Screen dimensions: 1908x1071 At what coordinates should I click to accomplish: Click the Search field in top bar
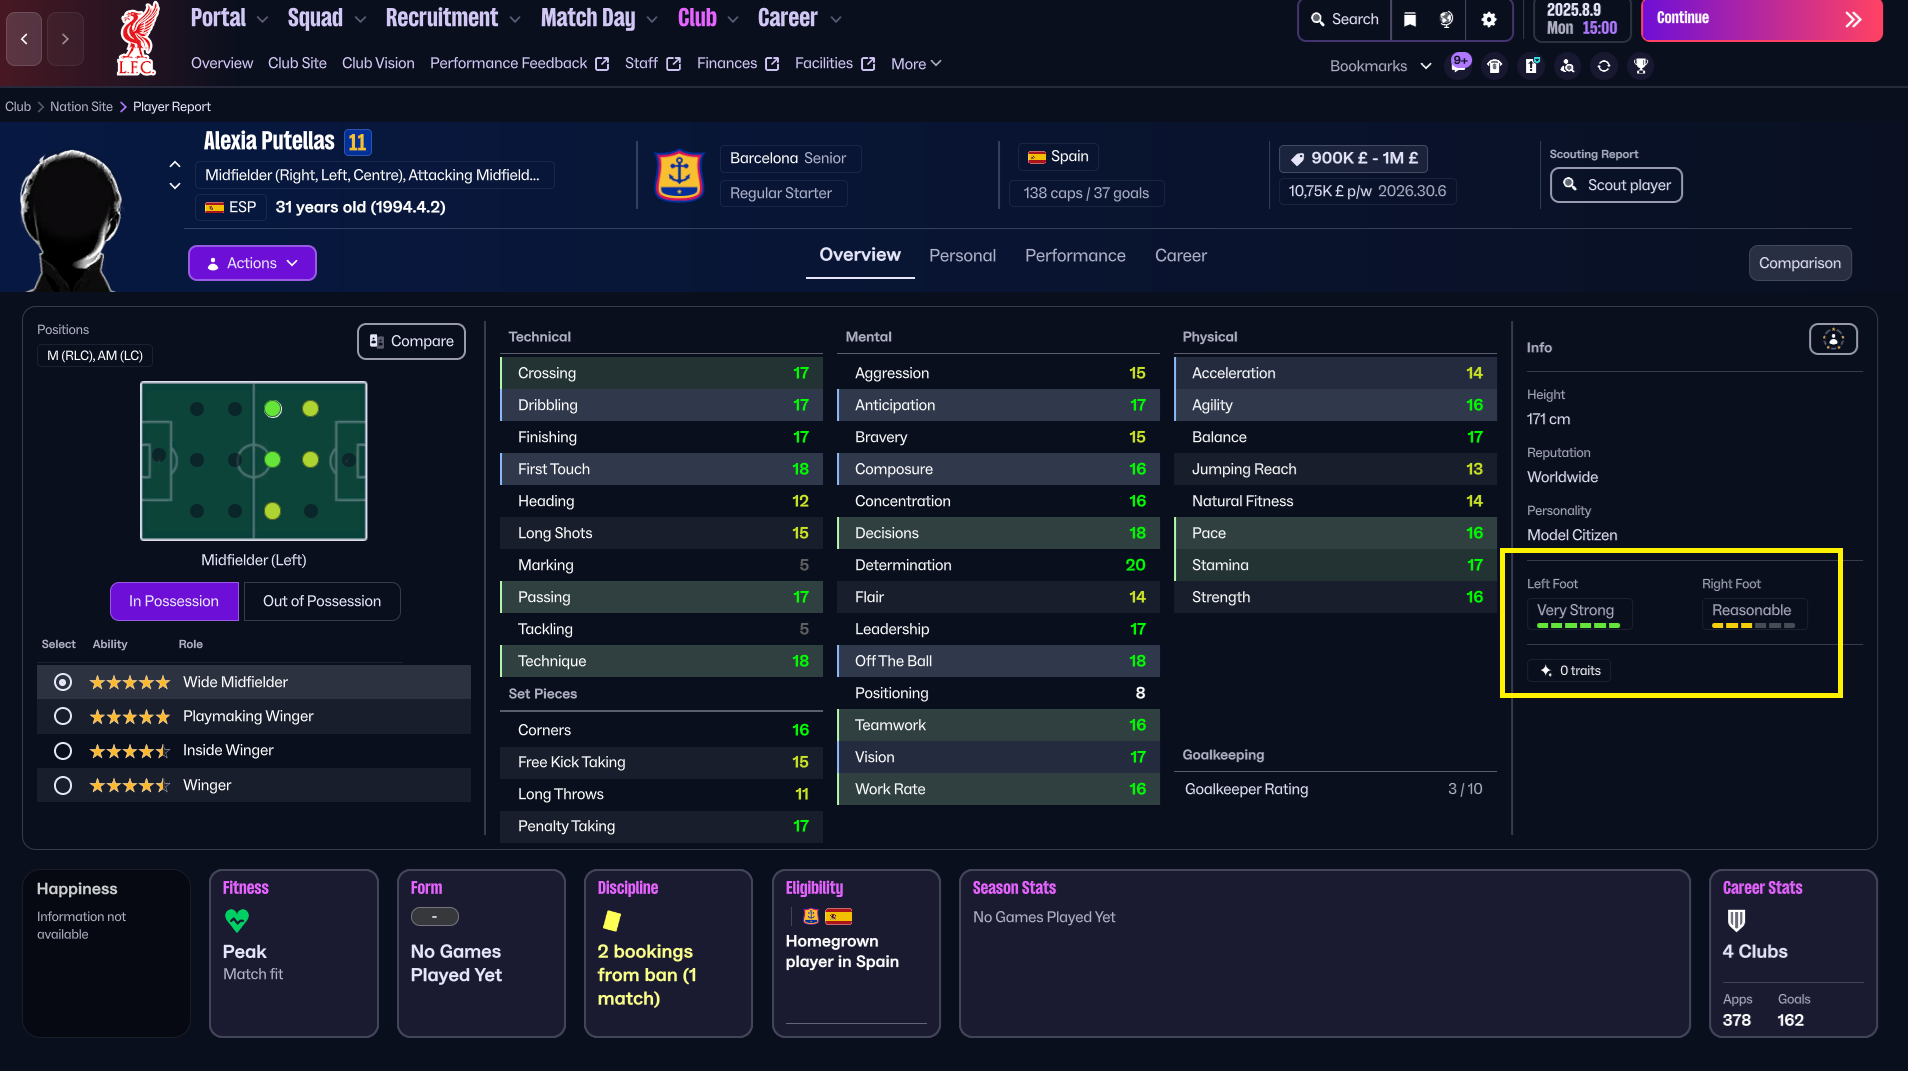click(x=1344, y=20)
